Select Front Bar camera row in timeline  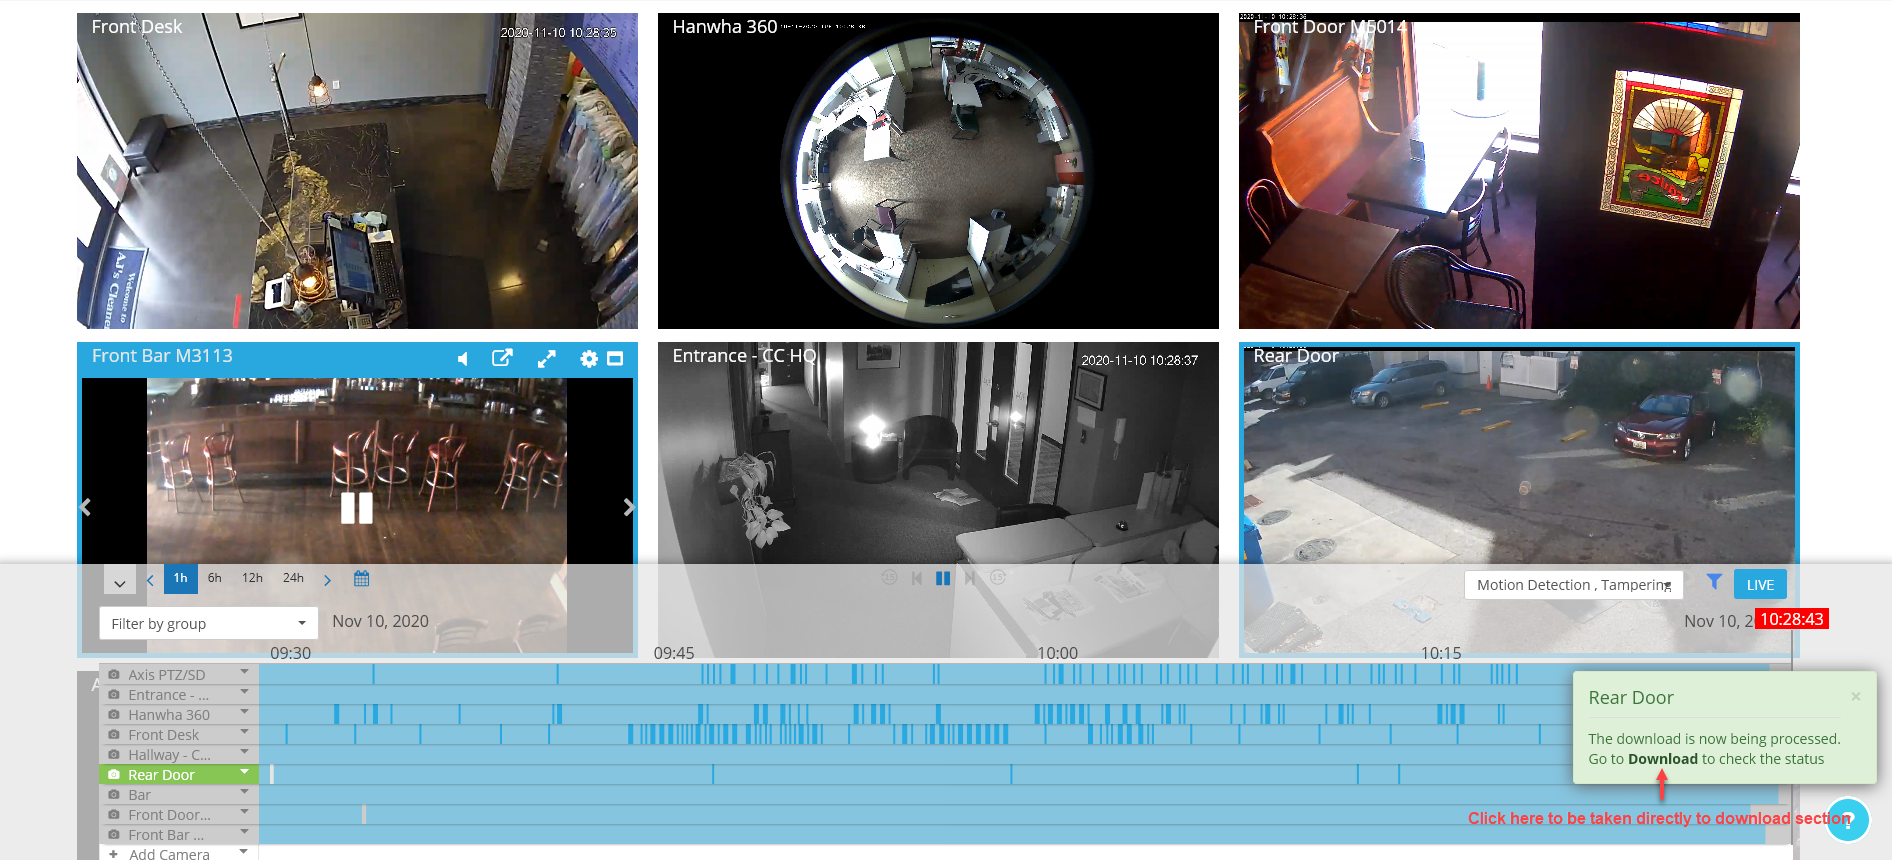tap(179, 834)
